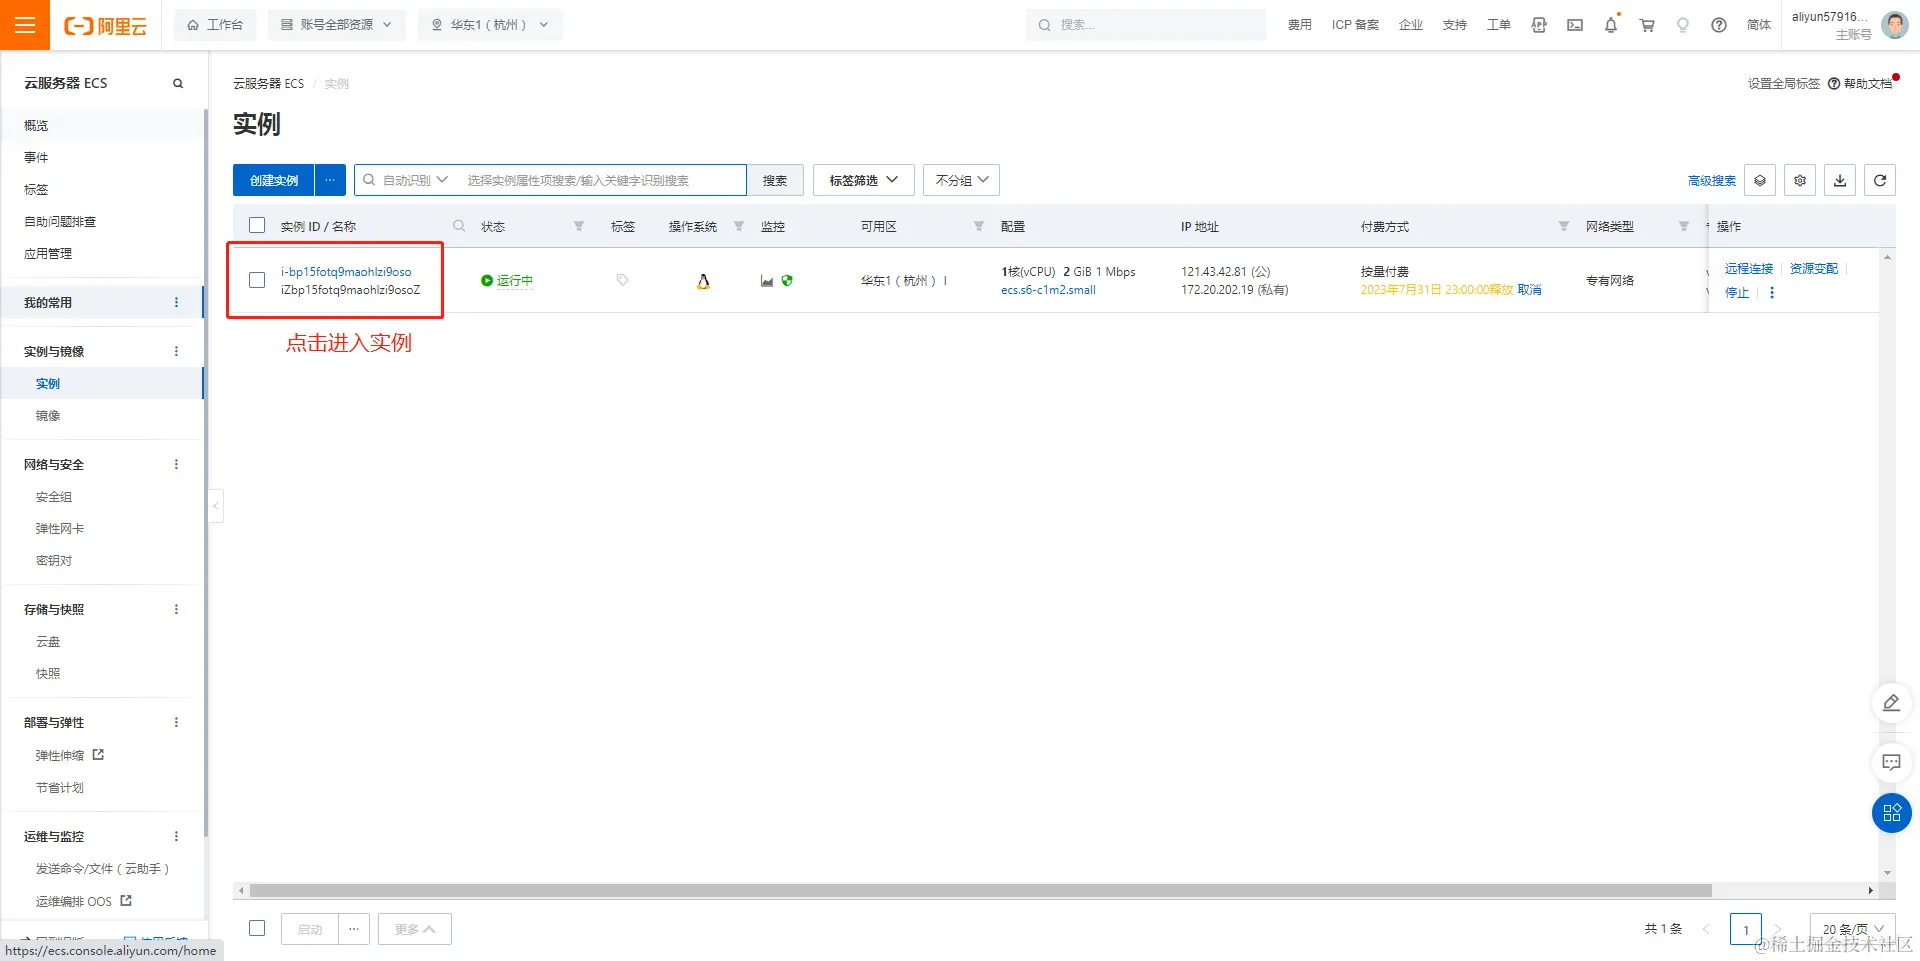Open instance link i-bp15fotq9maohlzi9oso
The image size is (1920, 961).
pyautogui.click(x=346, y=271)
